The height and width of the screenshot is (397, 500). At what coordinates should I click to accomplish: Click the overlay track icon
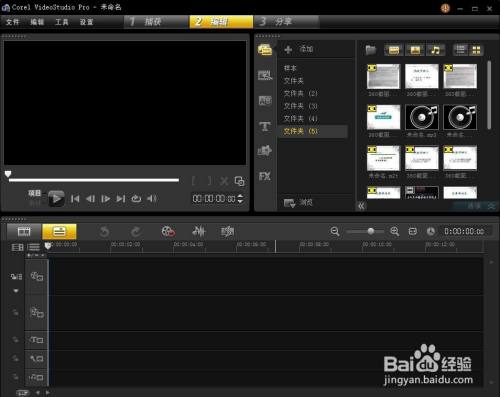37,313
